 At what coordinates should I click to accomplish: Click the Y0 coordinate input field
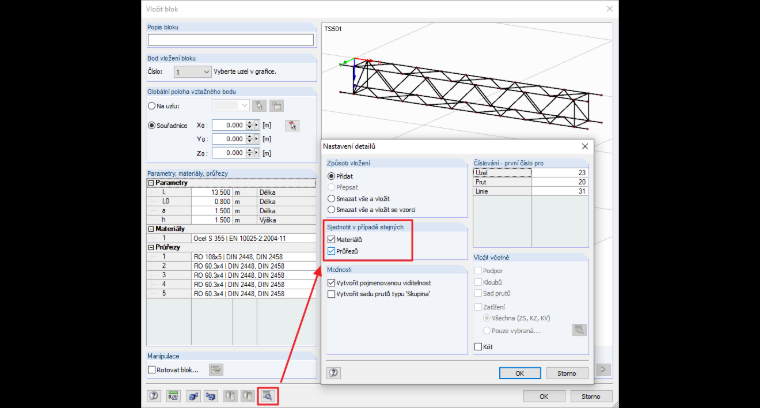coord(229,139)
